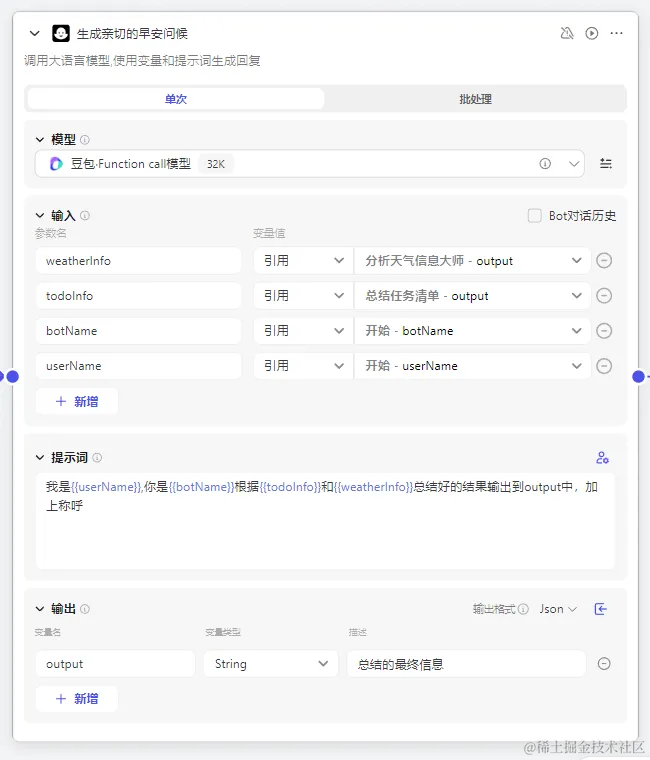The image size is (650, 760).
Task: Collapse the 模型 section
Action: pyautogui.click(x=40, y=140)
